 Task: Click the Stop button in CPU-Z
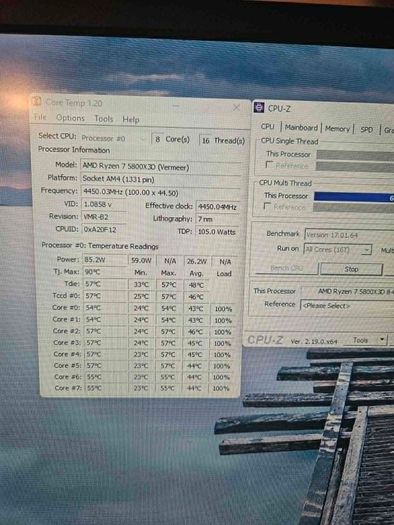coord(351,269)
